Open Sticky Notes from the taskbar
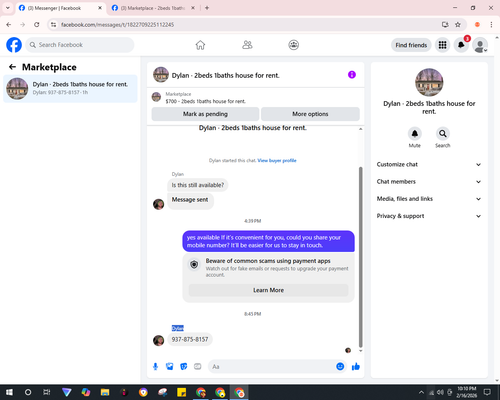Viewport: 500px width, 400px height. coord(182,392)
